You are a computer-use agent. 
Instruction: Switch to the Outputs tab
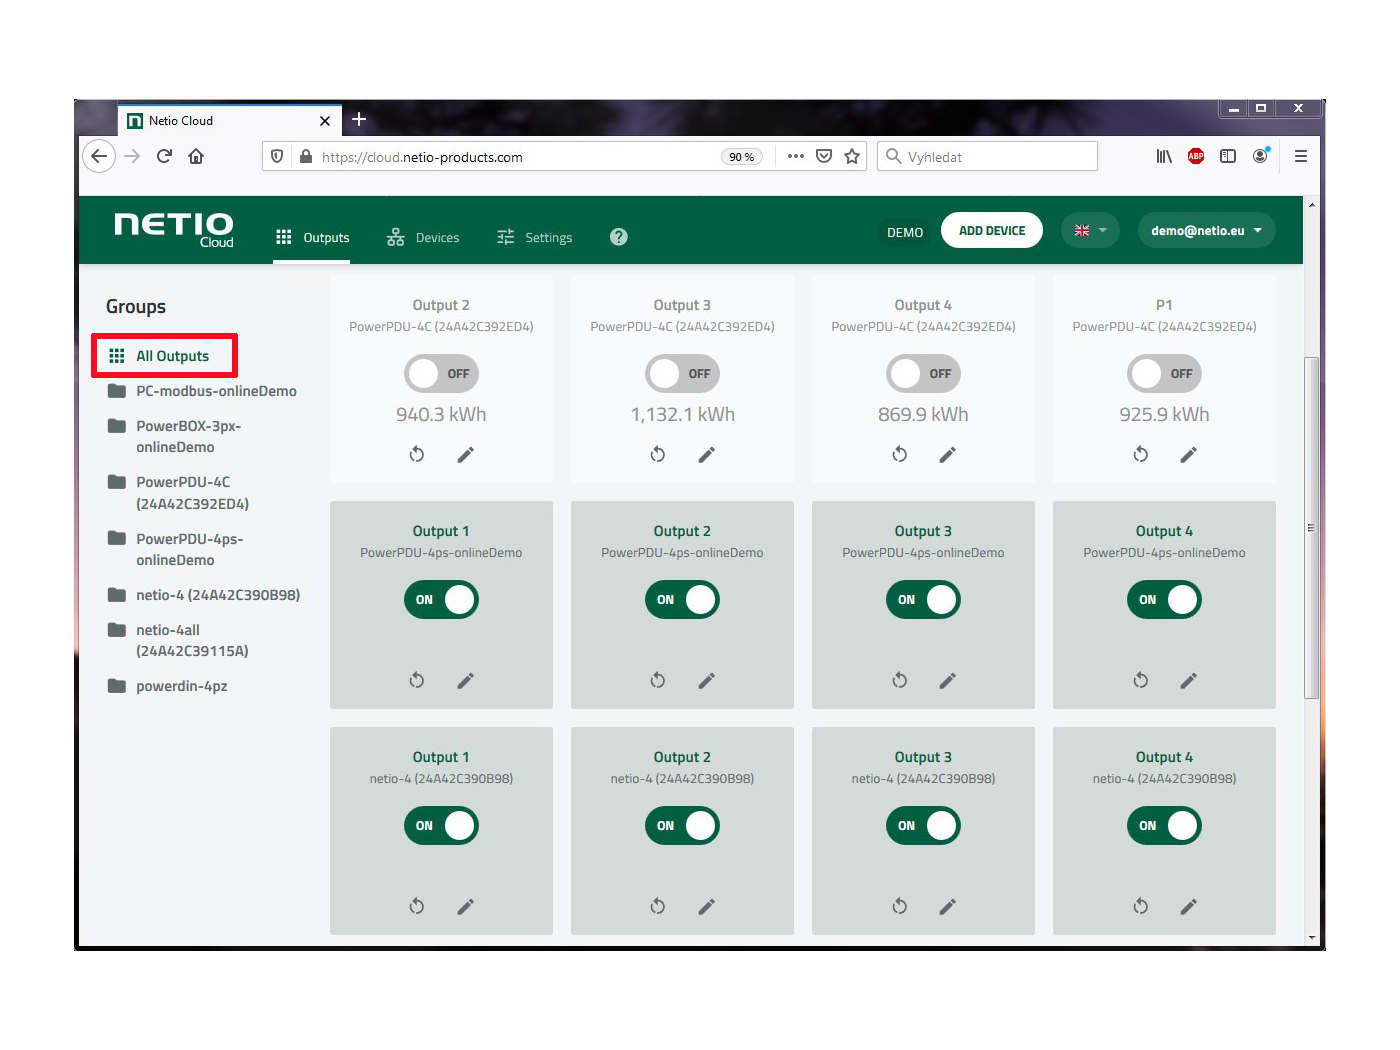coord(312,238)
